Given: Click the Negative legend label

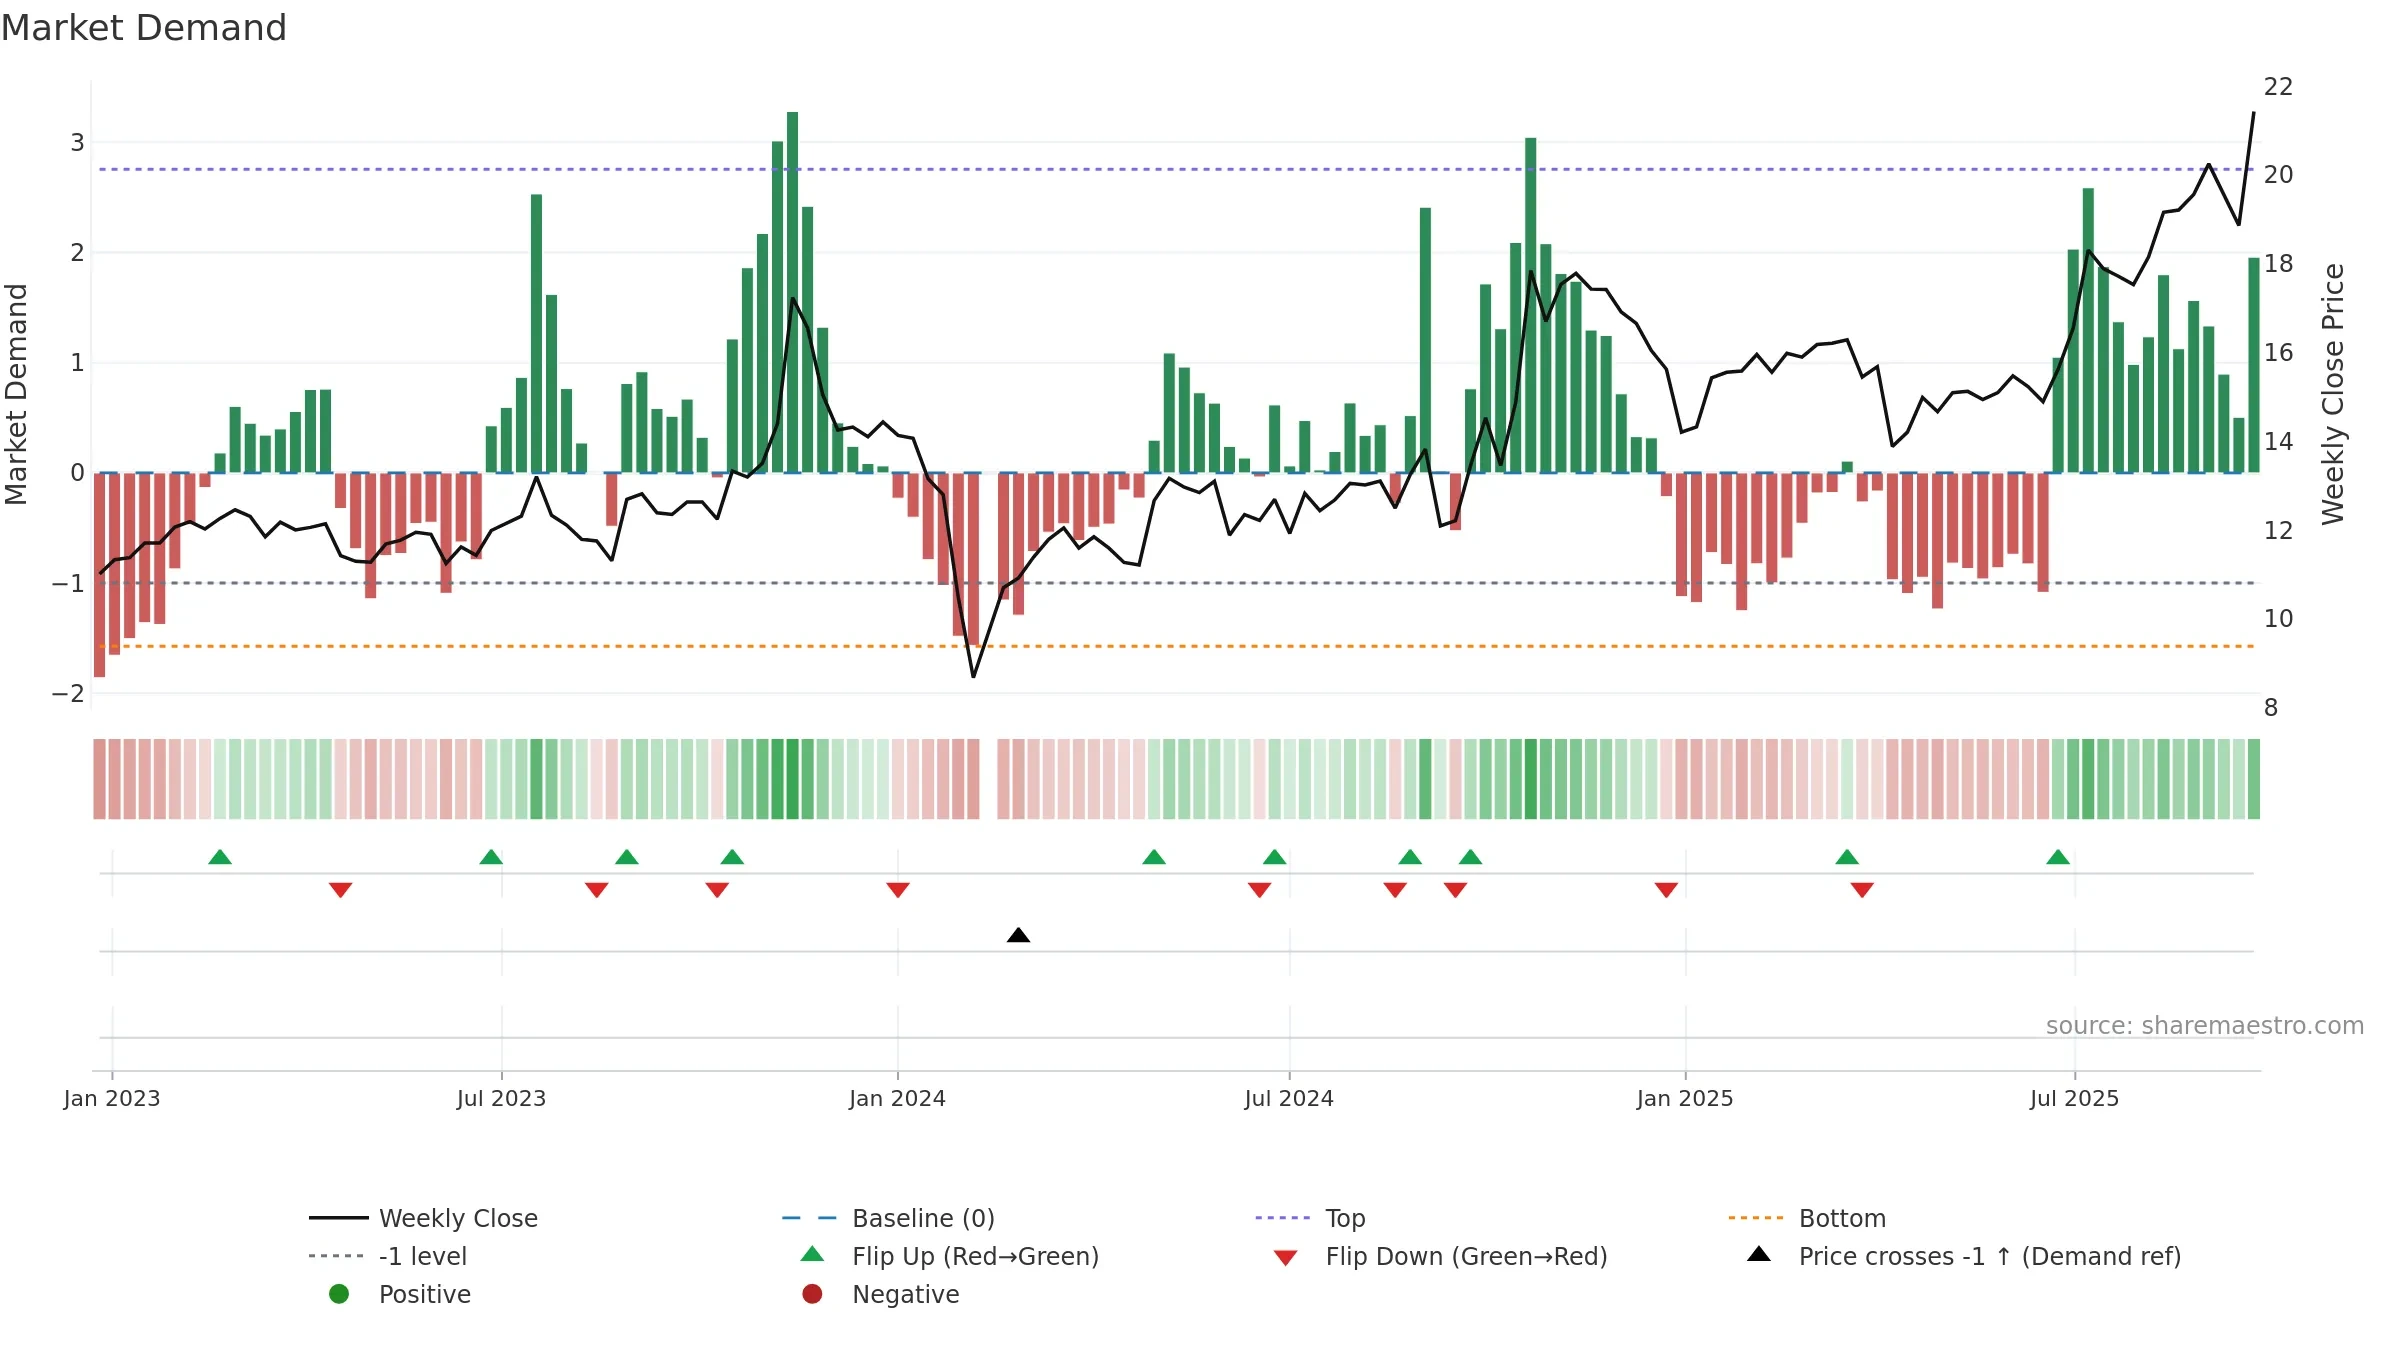Looking at the screenshot, I should [906, 1294].
